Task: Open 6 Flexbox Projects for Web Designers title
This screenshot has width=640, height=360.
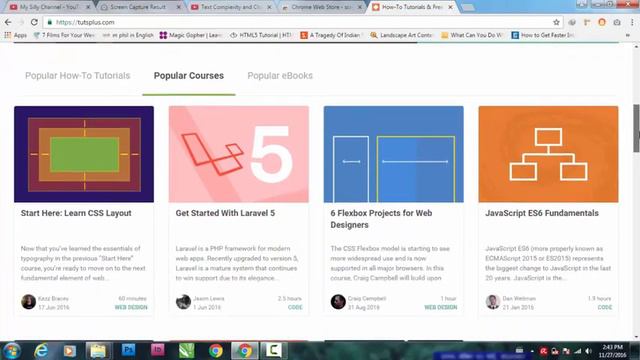Action: 381,219
